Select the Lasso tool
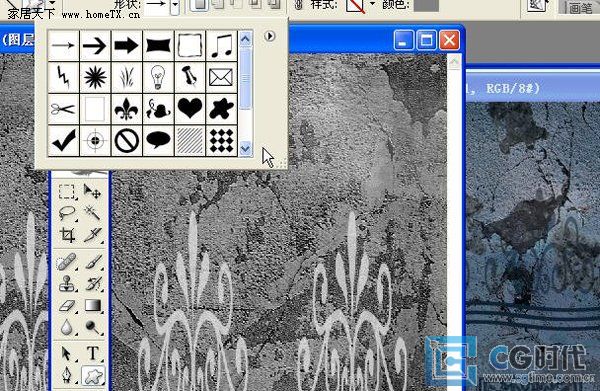Viewport: 600px width, 391px height. pos(67,213)
